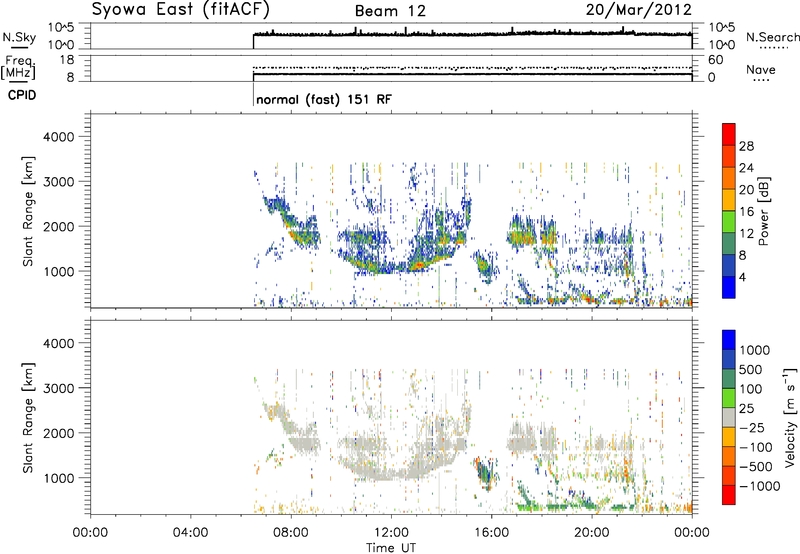Click the '60' Nave axis tick label
Image resolution: width=800 pixels, height=554 pixels.
pyautogui.click(x=716, y=60)
